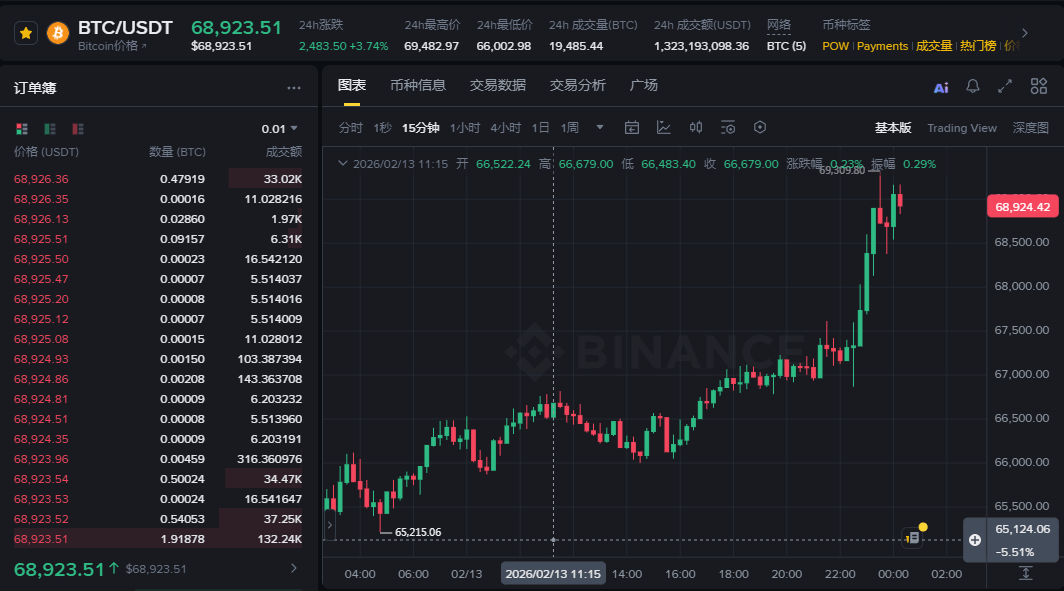Viewport: 1064px width, 591px height.
Task: Open the Bitcoin价格 link
Action: pos(112,46)
